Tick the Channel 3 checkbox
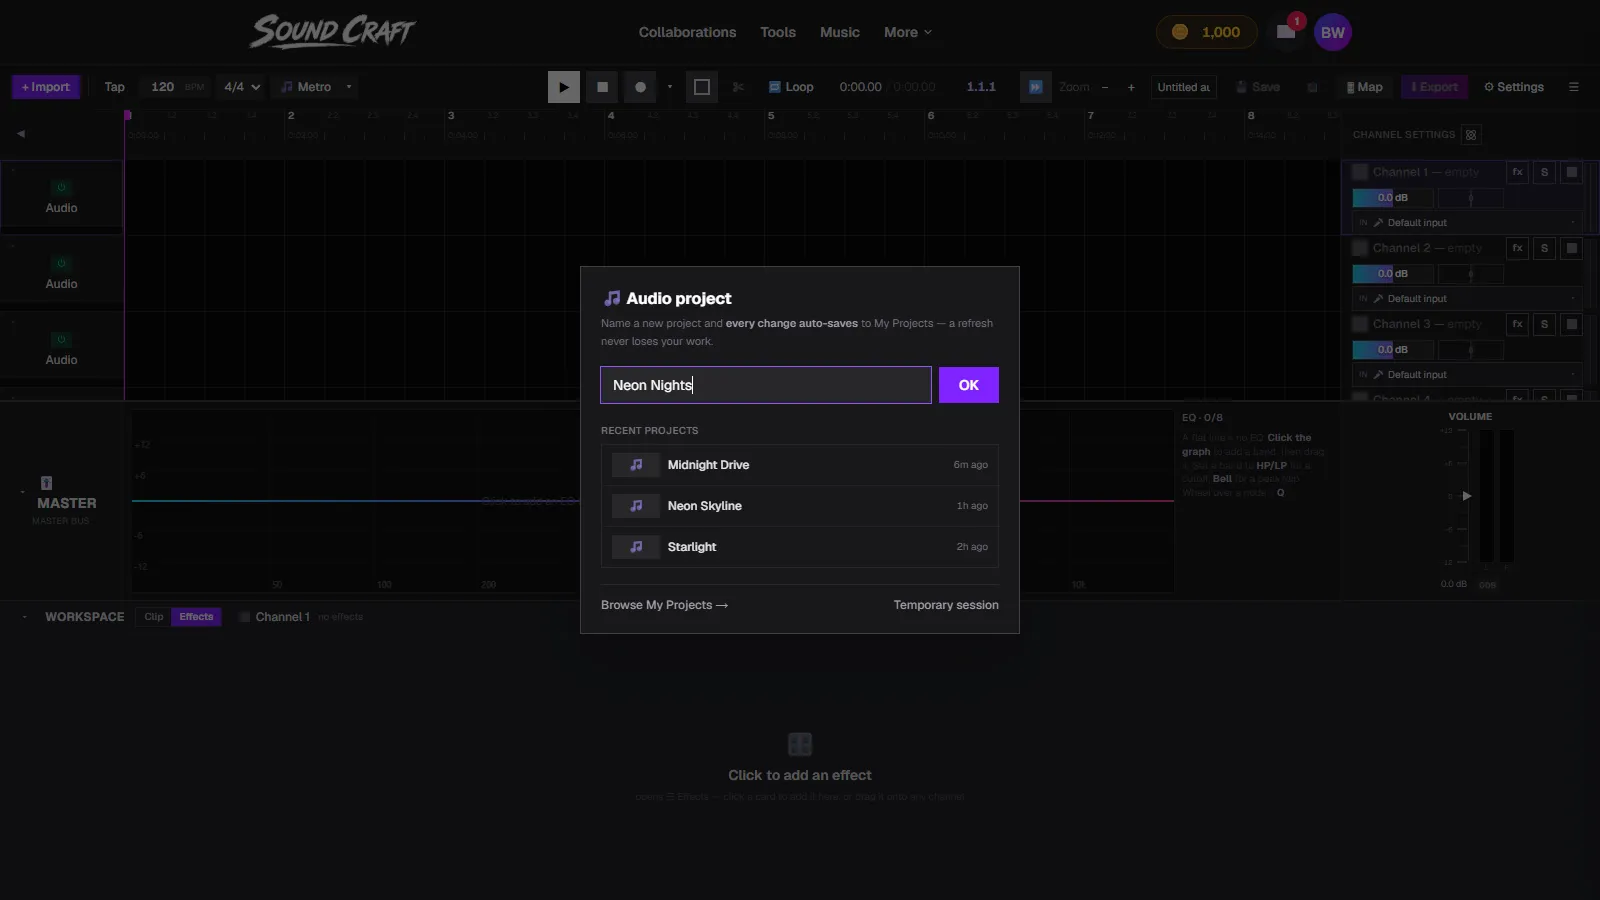 click(x=1360, y=324)
